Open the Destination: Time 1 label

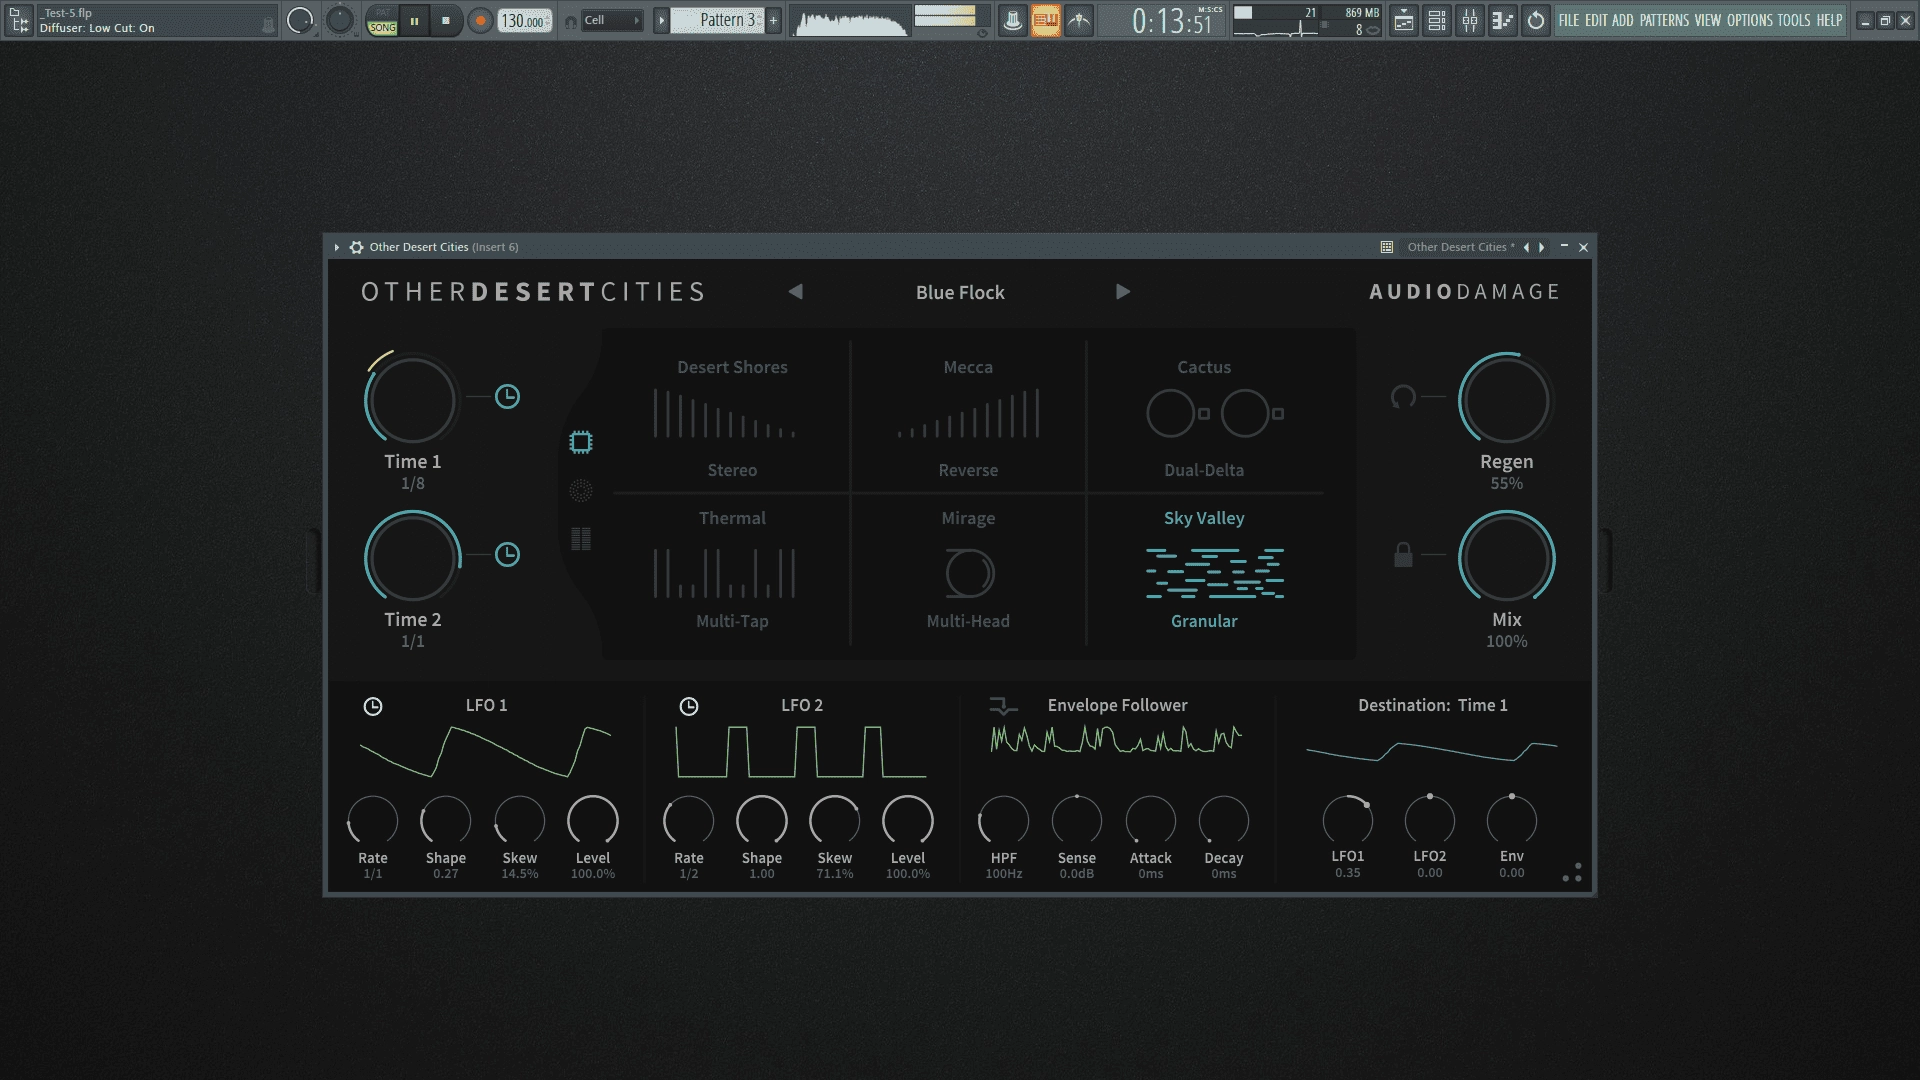coord(1432,705)
